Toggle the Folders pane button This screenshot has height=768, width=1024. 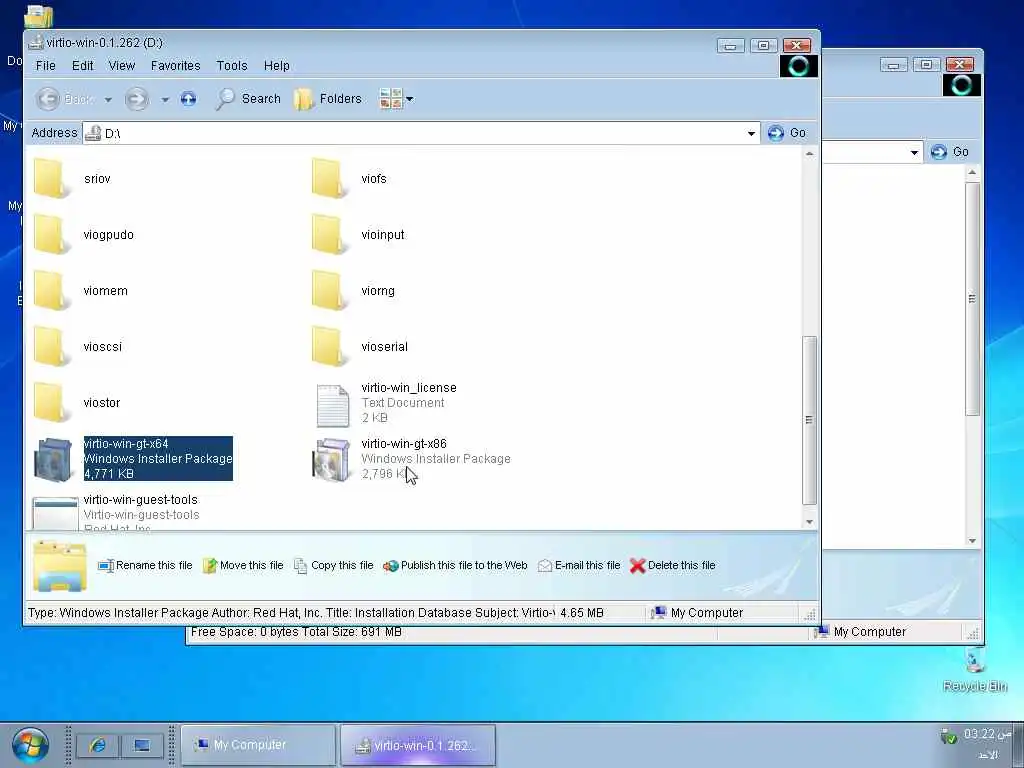tap(328, 99)
